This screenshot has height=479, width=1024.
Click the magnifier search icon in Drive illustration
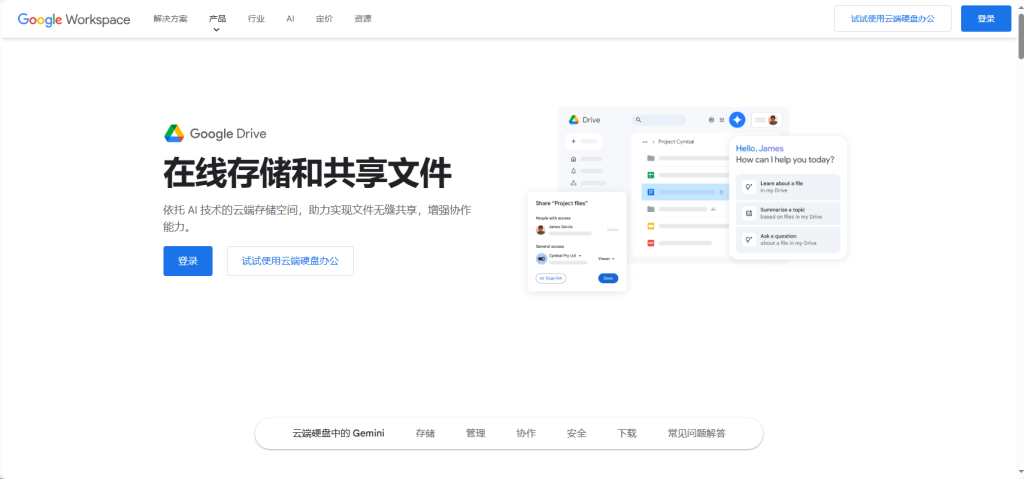(639, 120)
